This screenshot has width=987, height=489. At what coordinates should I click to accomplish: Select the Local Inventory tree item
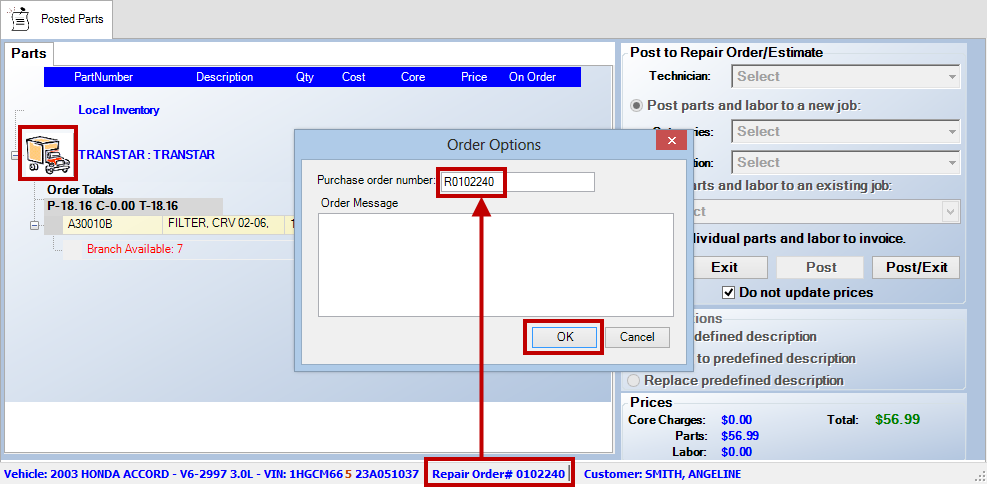coord(118,110)
